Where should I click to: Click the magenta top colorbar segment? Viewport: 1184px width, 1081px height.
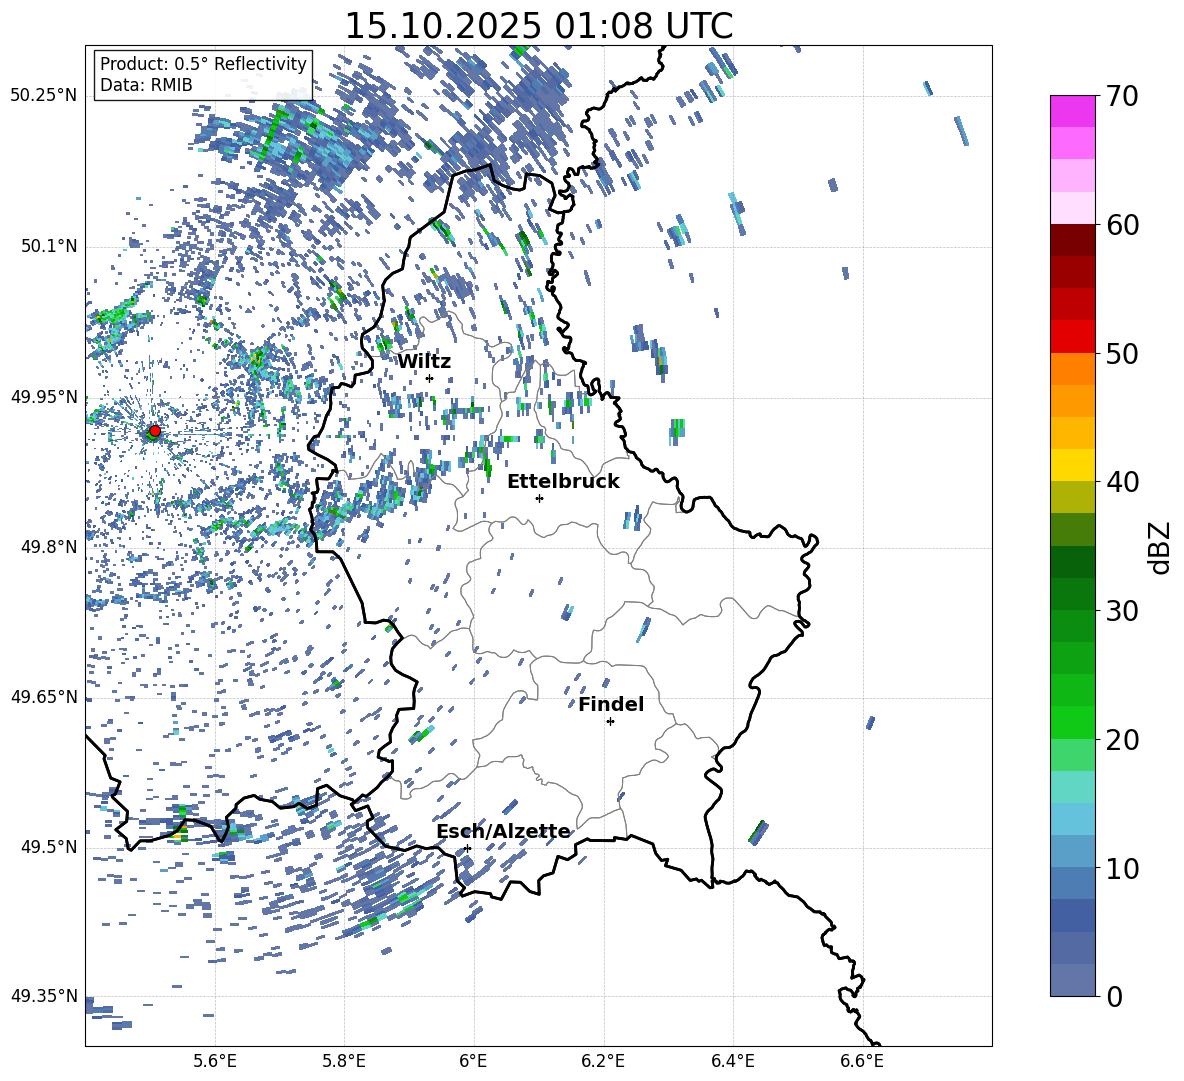click(x=1073, y=111)
